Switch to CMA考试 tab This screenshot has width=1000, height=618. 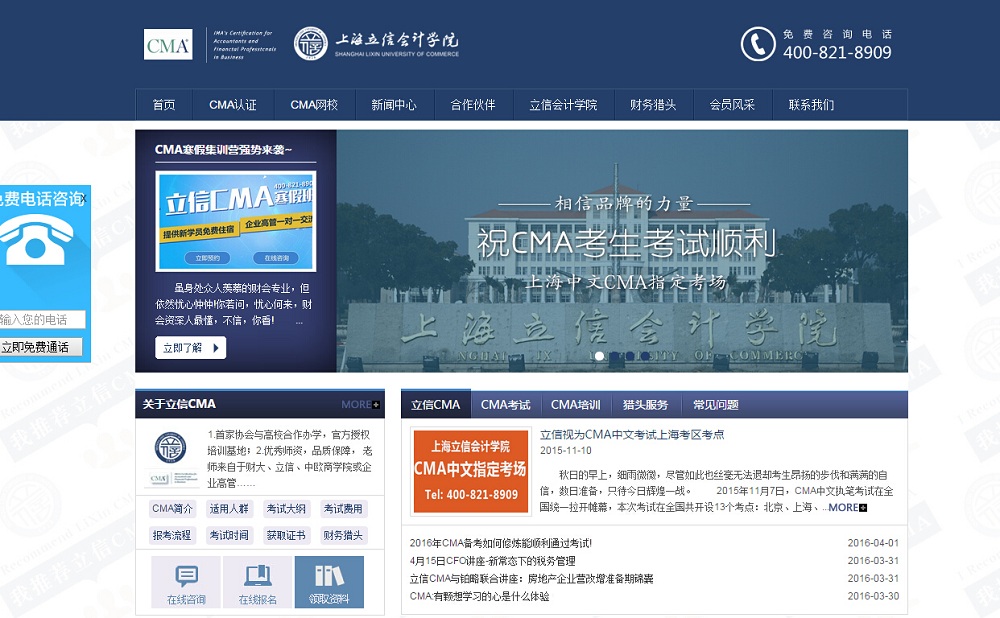tap(506, 404)
